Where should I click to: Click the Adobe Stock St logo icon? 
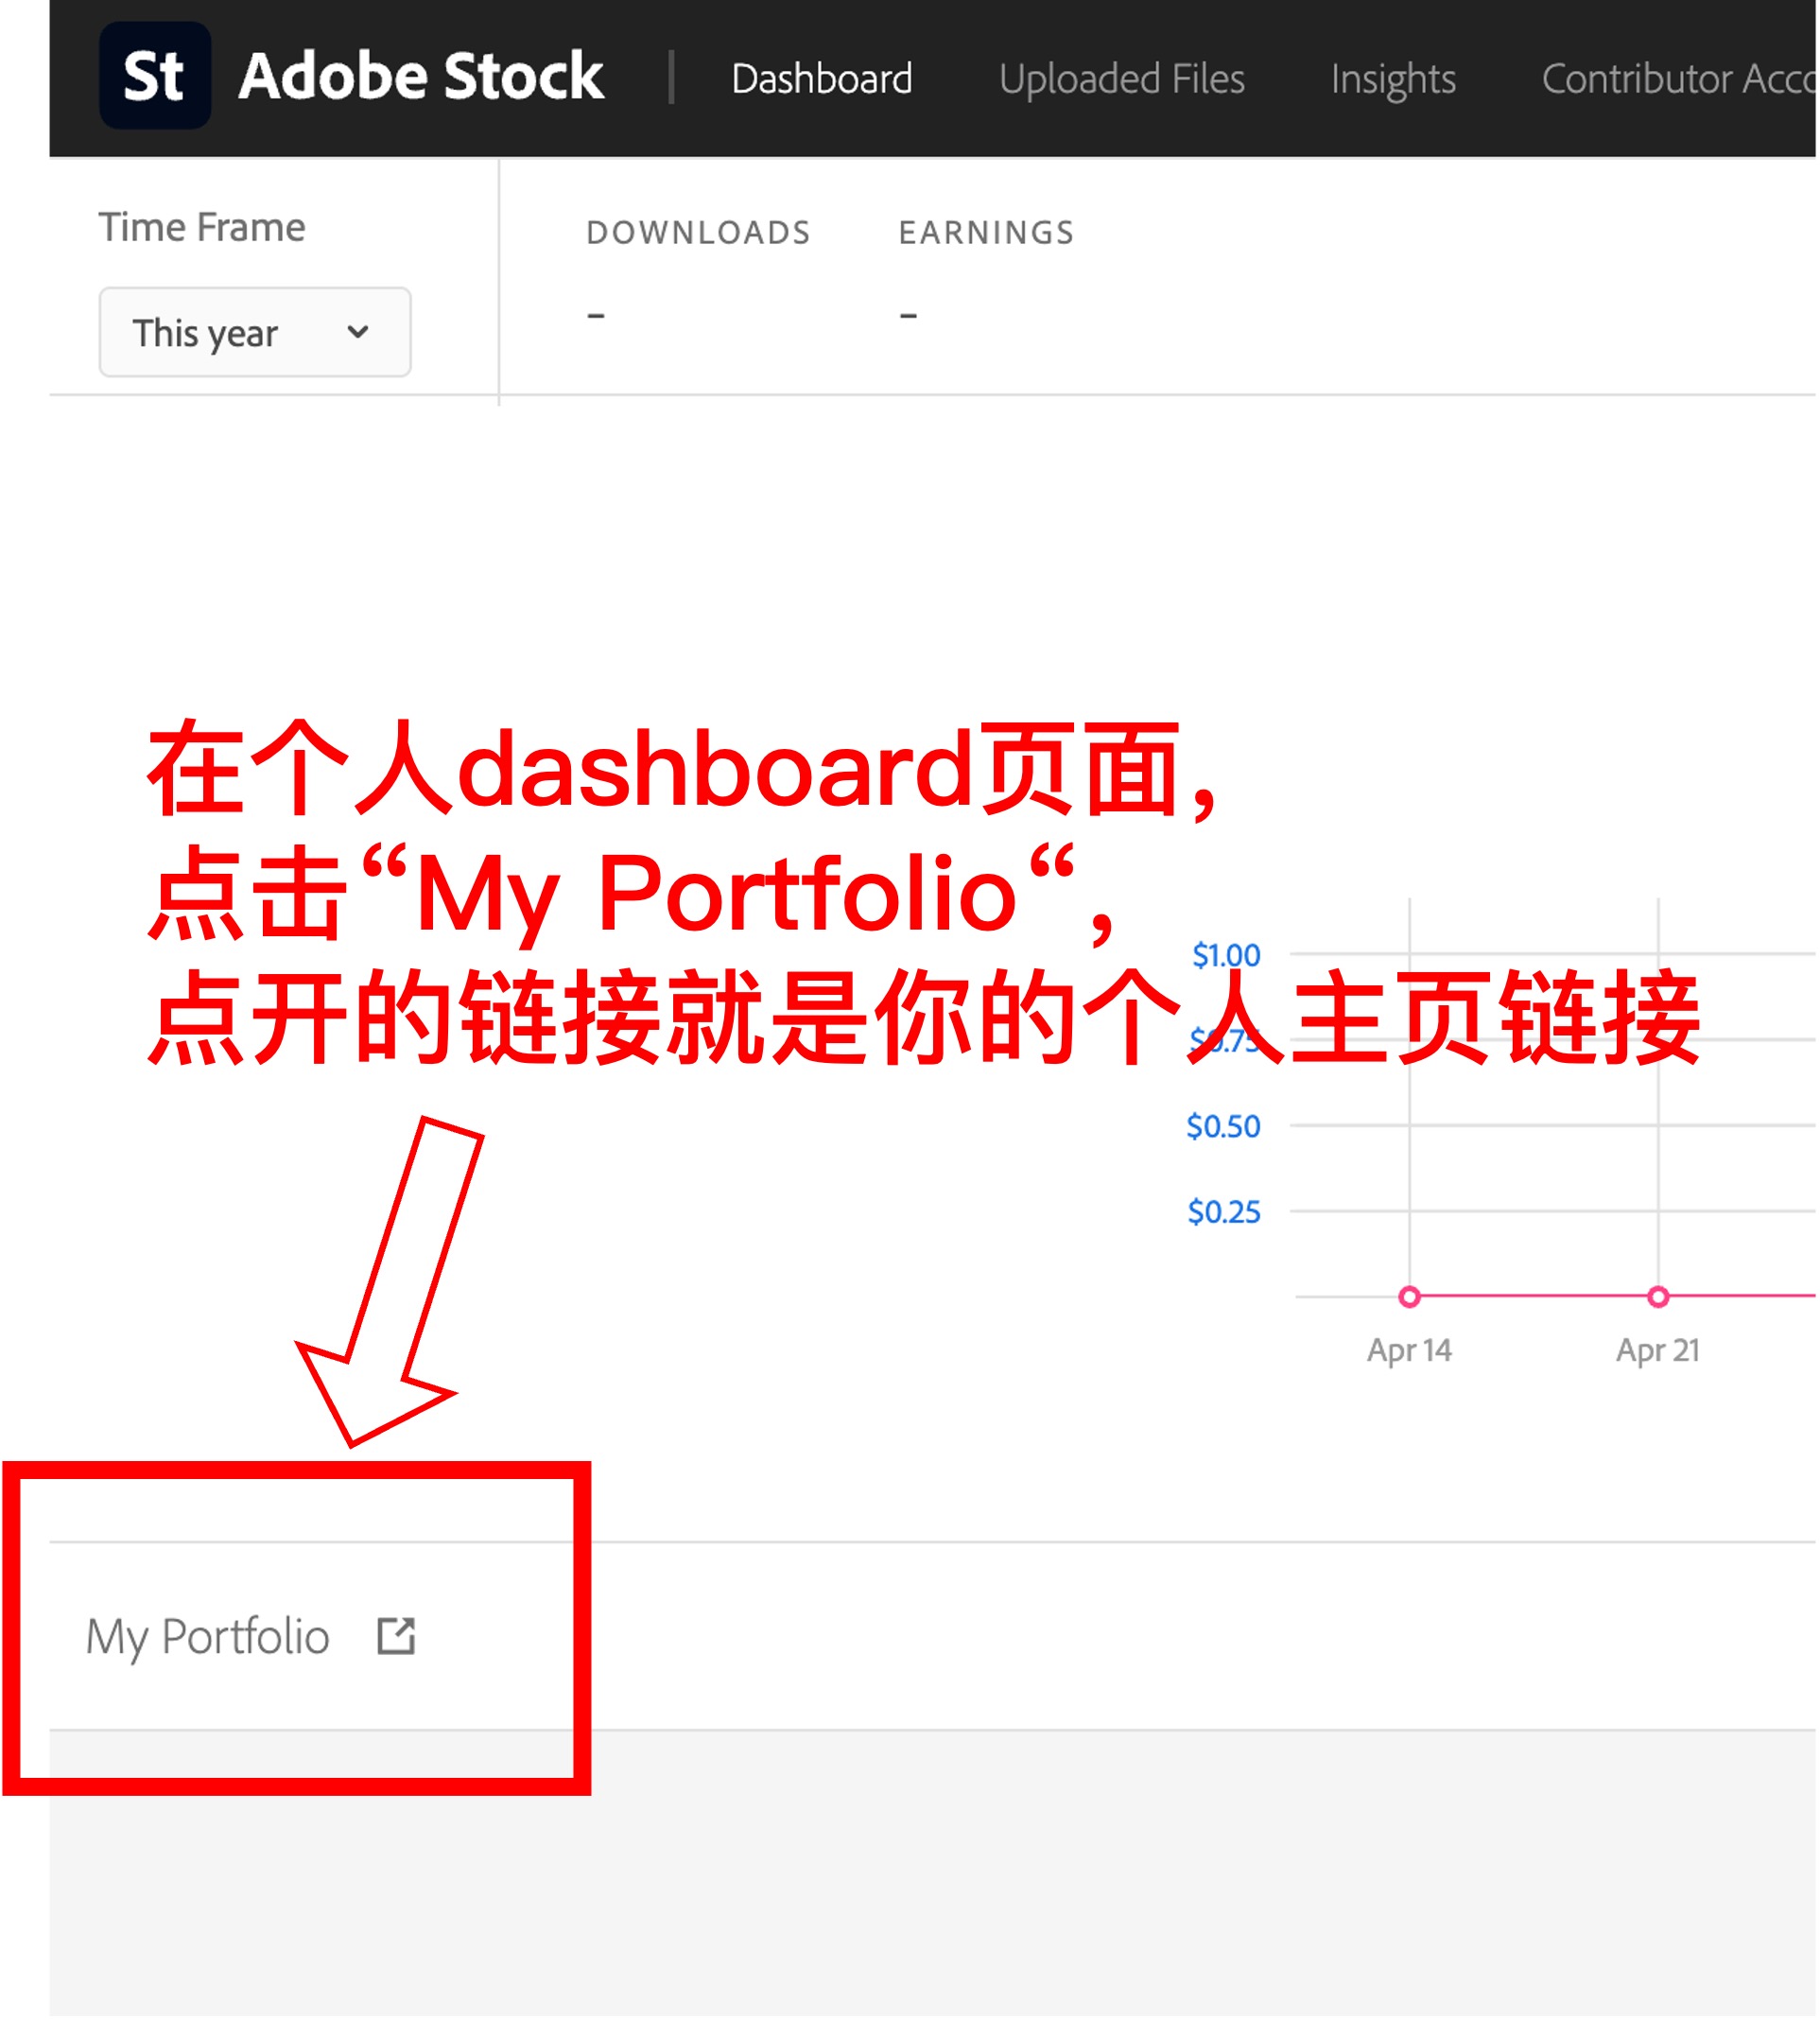(155, 75)
